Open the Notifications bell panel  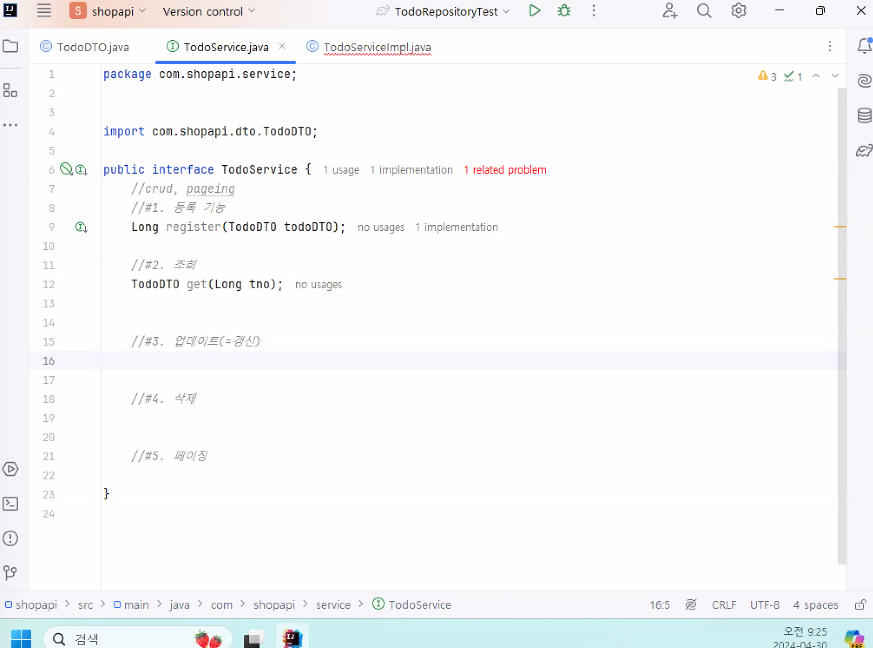point(866,44)
